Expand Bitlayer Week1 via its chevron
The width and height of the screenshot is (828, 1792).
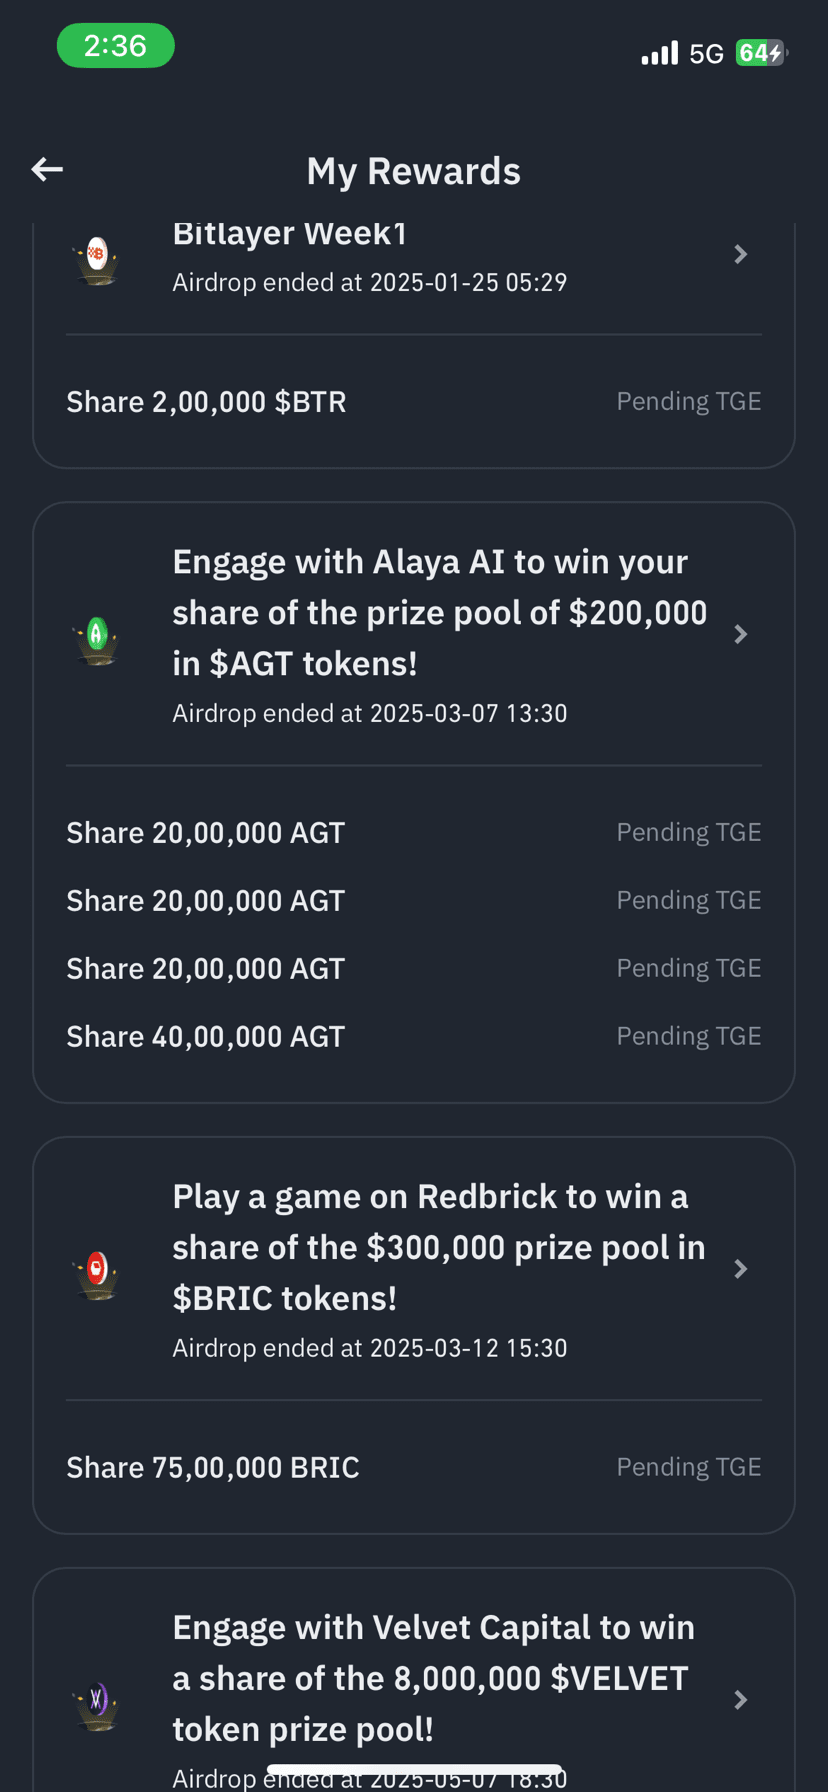pos(741,254)
